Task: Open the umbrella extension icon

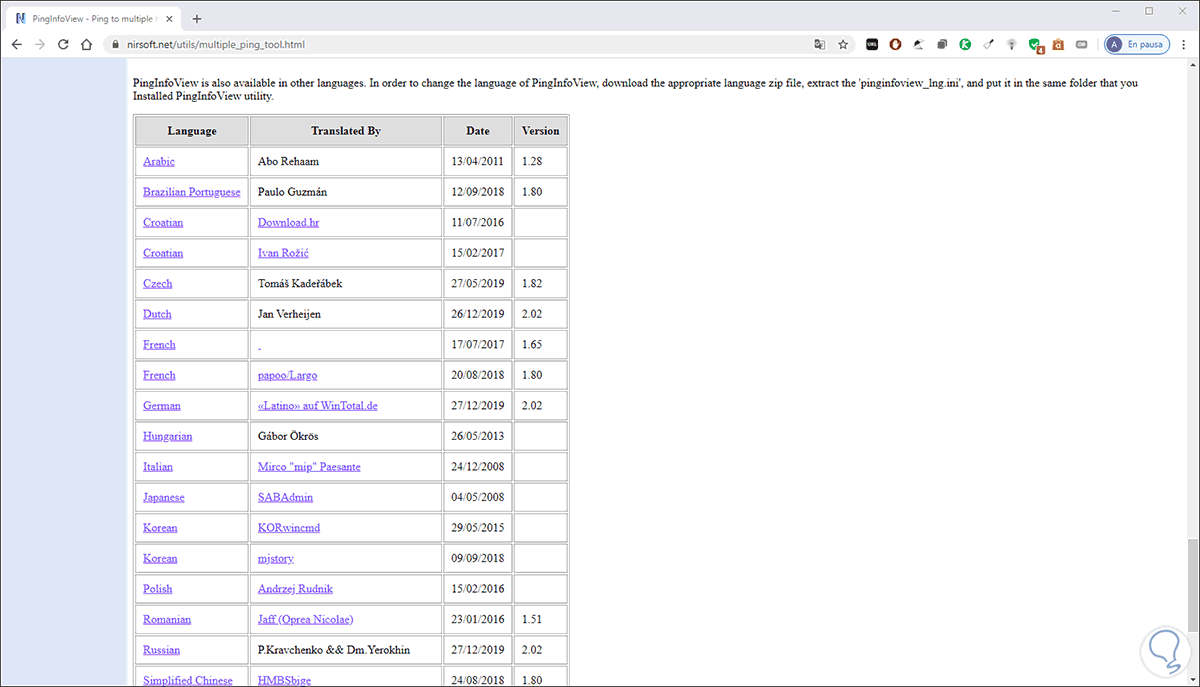Action: point(918,44)
